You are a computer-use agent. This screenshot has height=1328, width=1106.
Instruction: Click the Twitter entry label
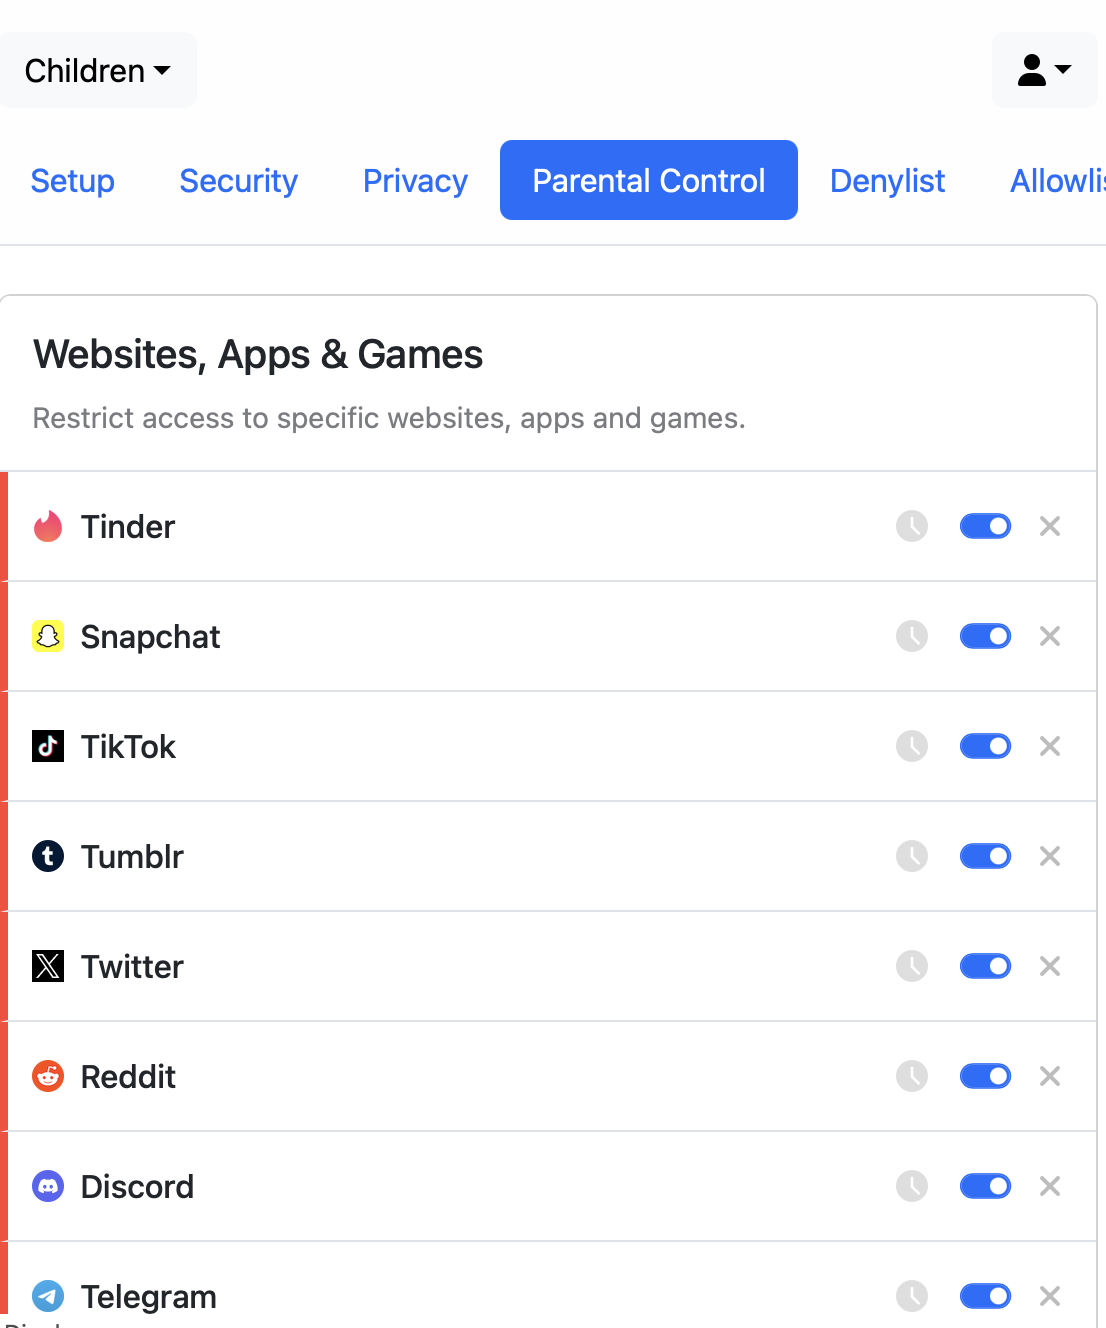coord(132,967)
